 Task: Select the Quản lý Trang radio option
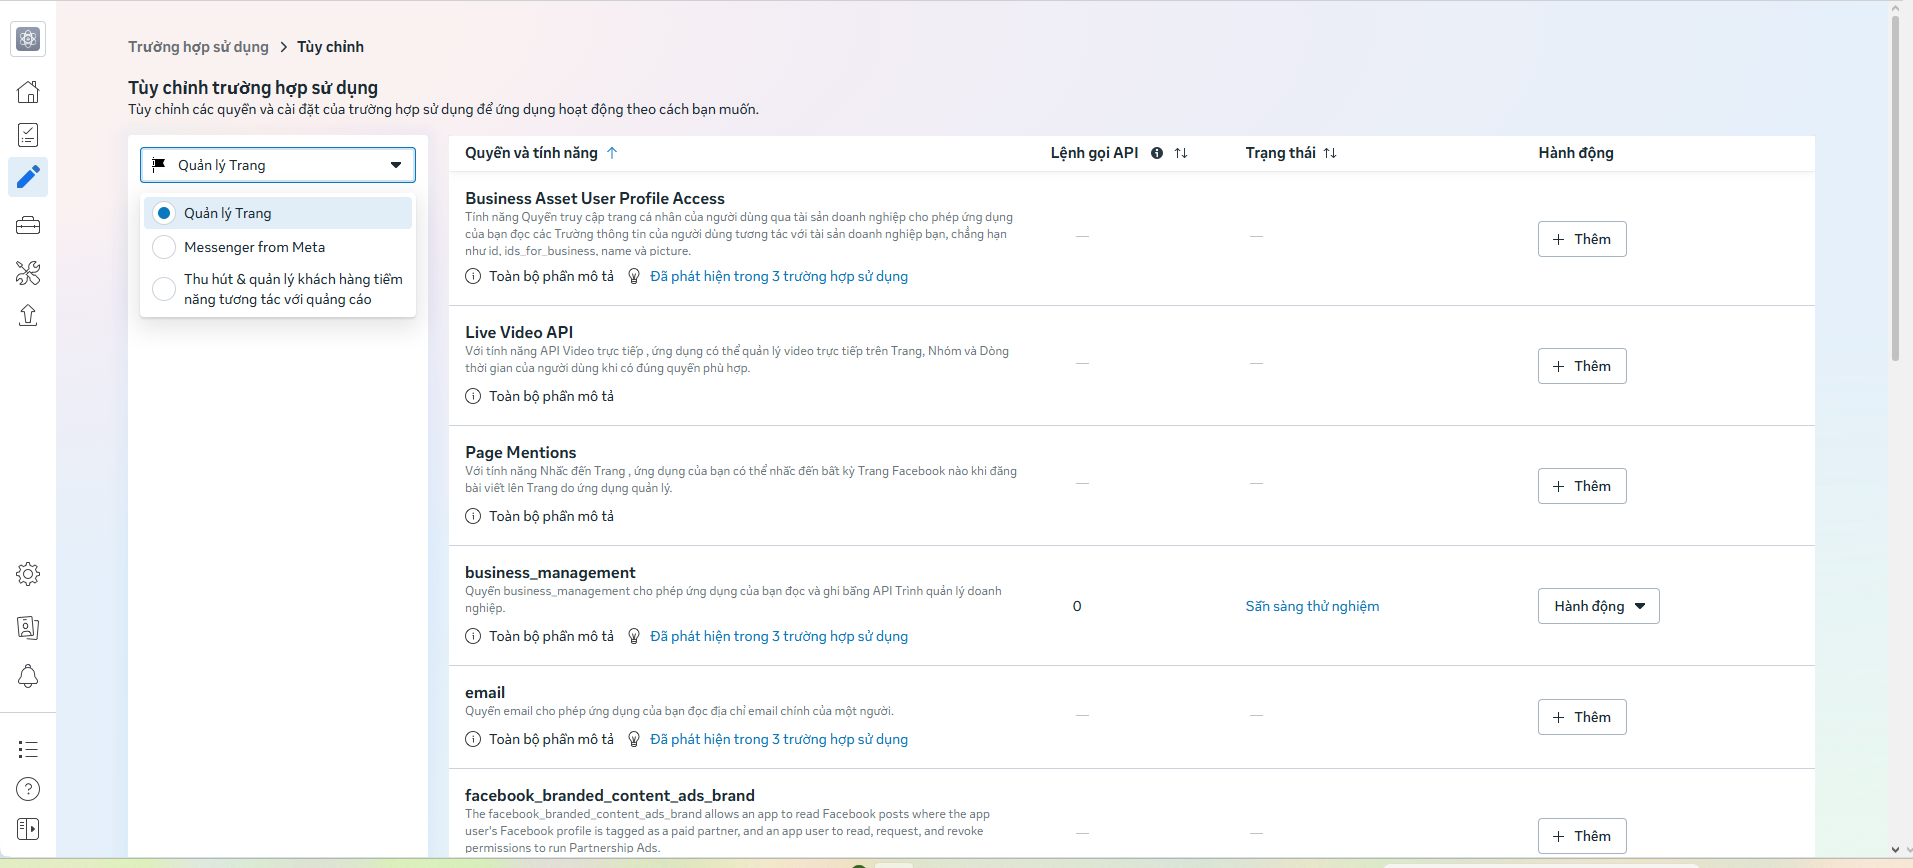tap(164, 213)
